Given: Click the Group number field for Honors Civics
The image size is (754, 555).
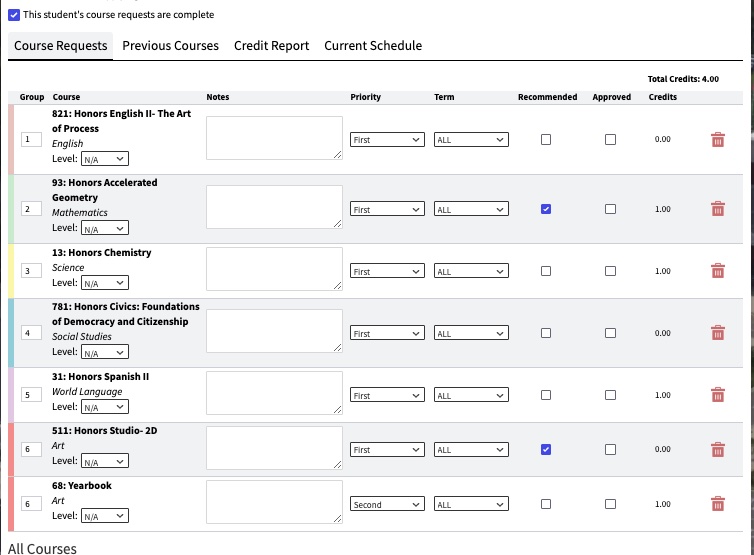Looking at the screenshot, I should (x=31, y=333).
